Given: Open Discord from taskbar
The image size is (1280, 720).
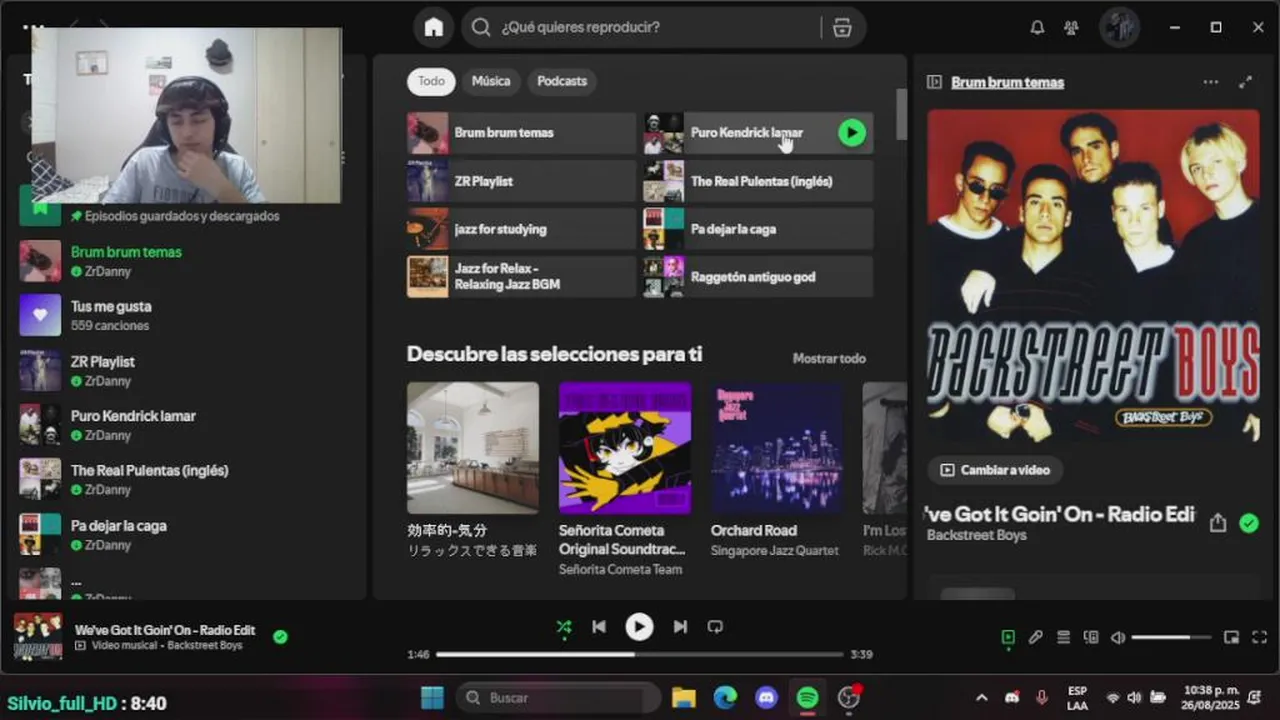Looking at the screenshot, I should pyautogui.click(x=767, y=697).
